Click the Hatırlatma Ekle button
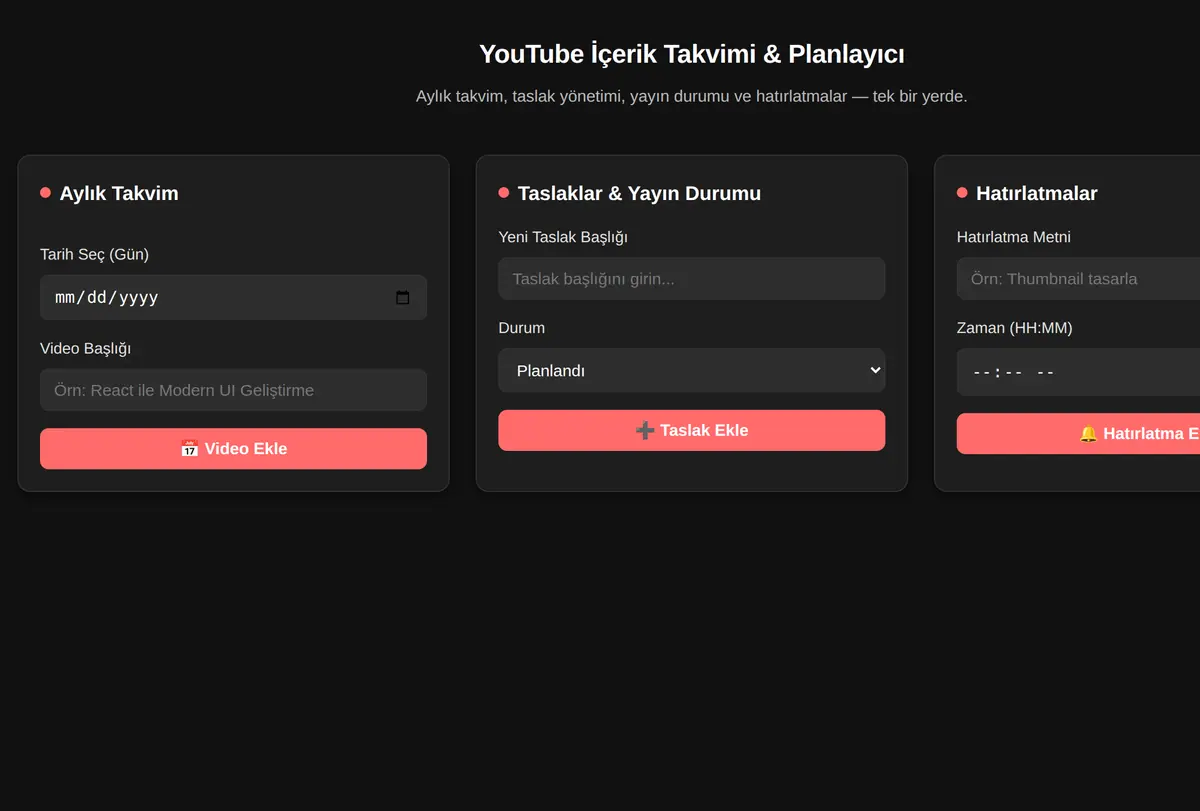Screen dimensions: 1200x811 (x=1078, y=434)
